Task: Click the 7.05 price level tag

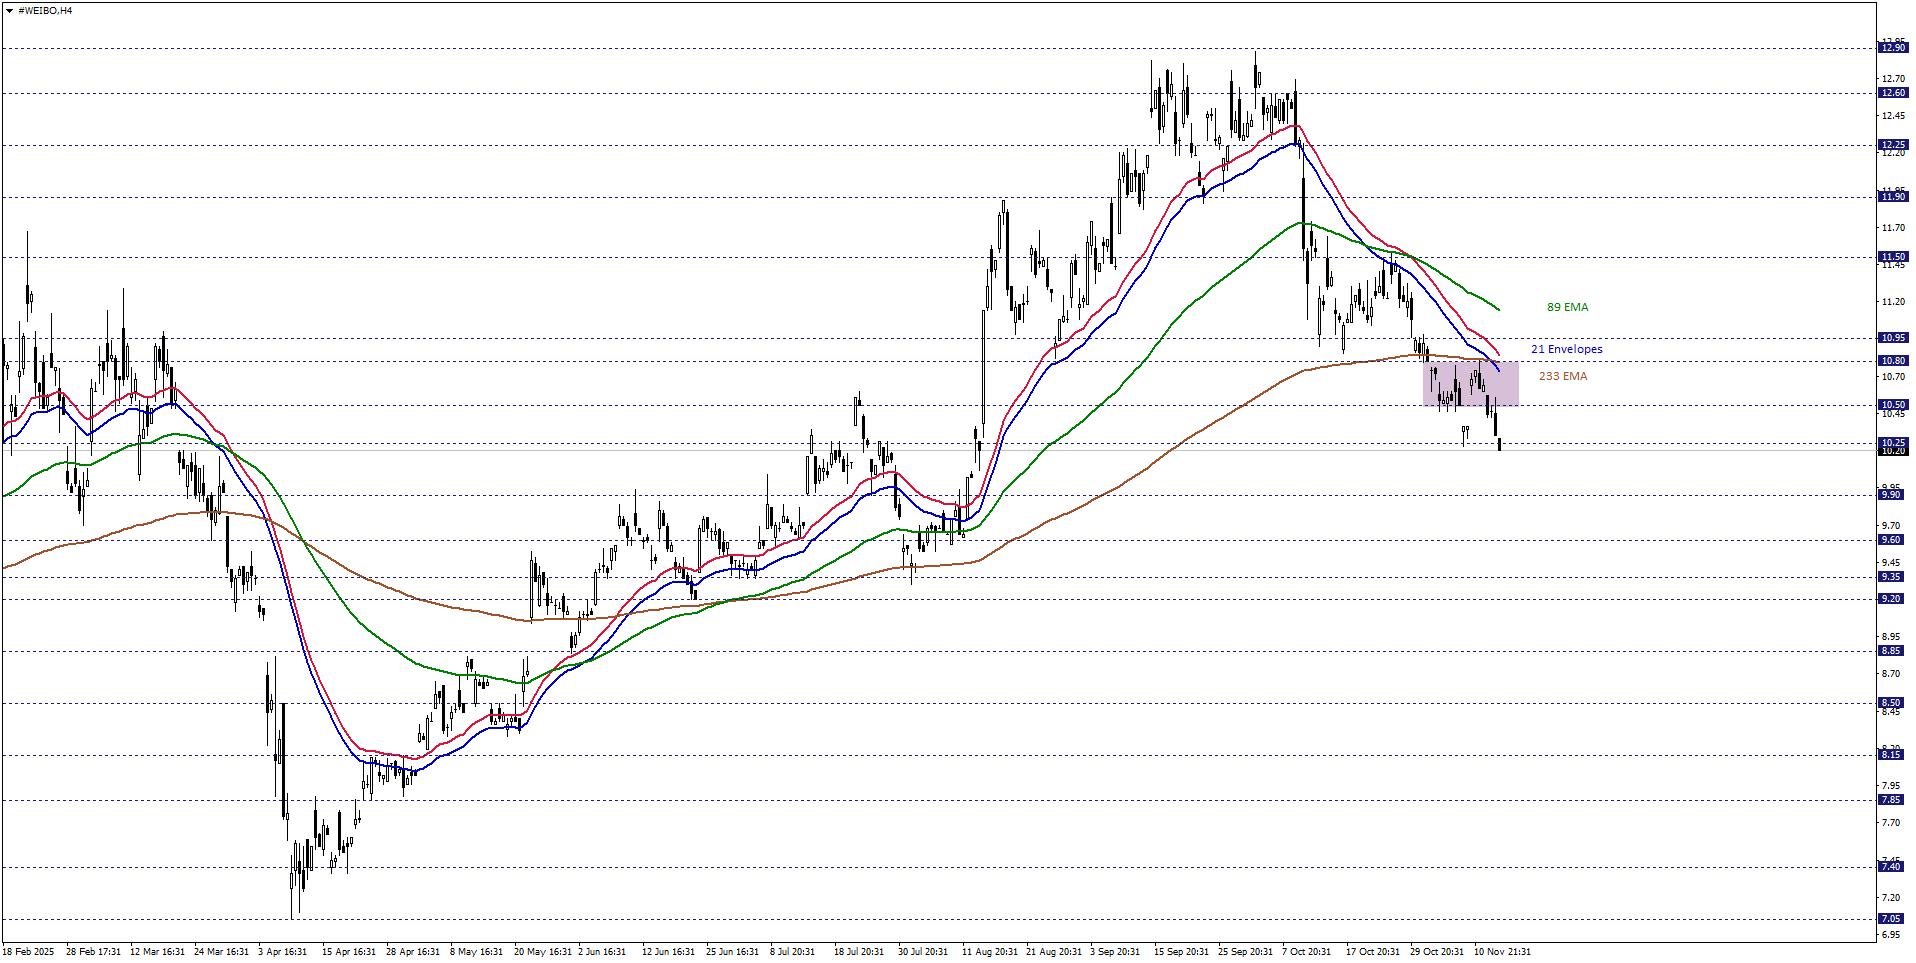Action: point(1892,919)
